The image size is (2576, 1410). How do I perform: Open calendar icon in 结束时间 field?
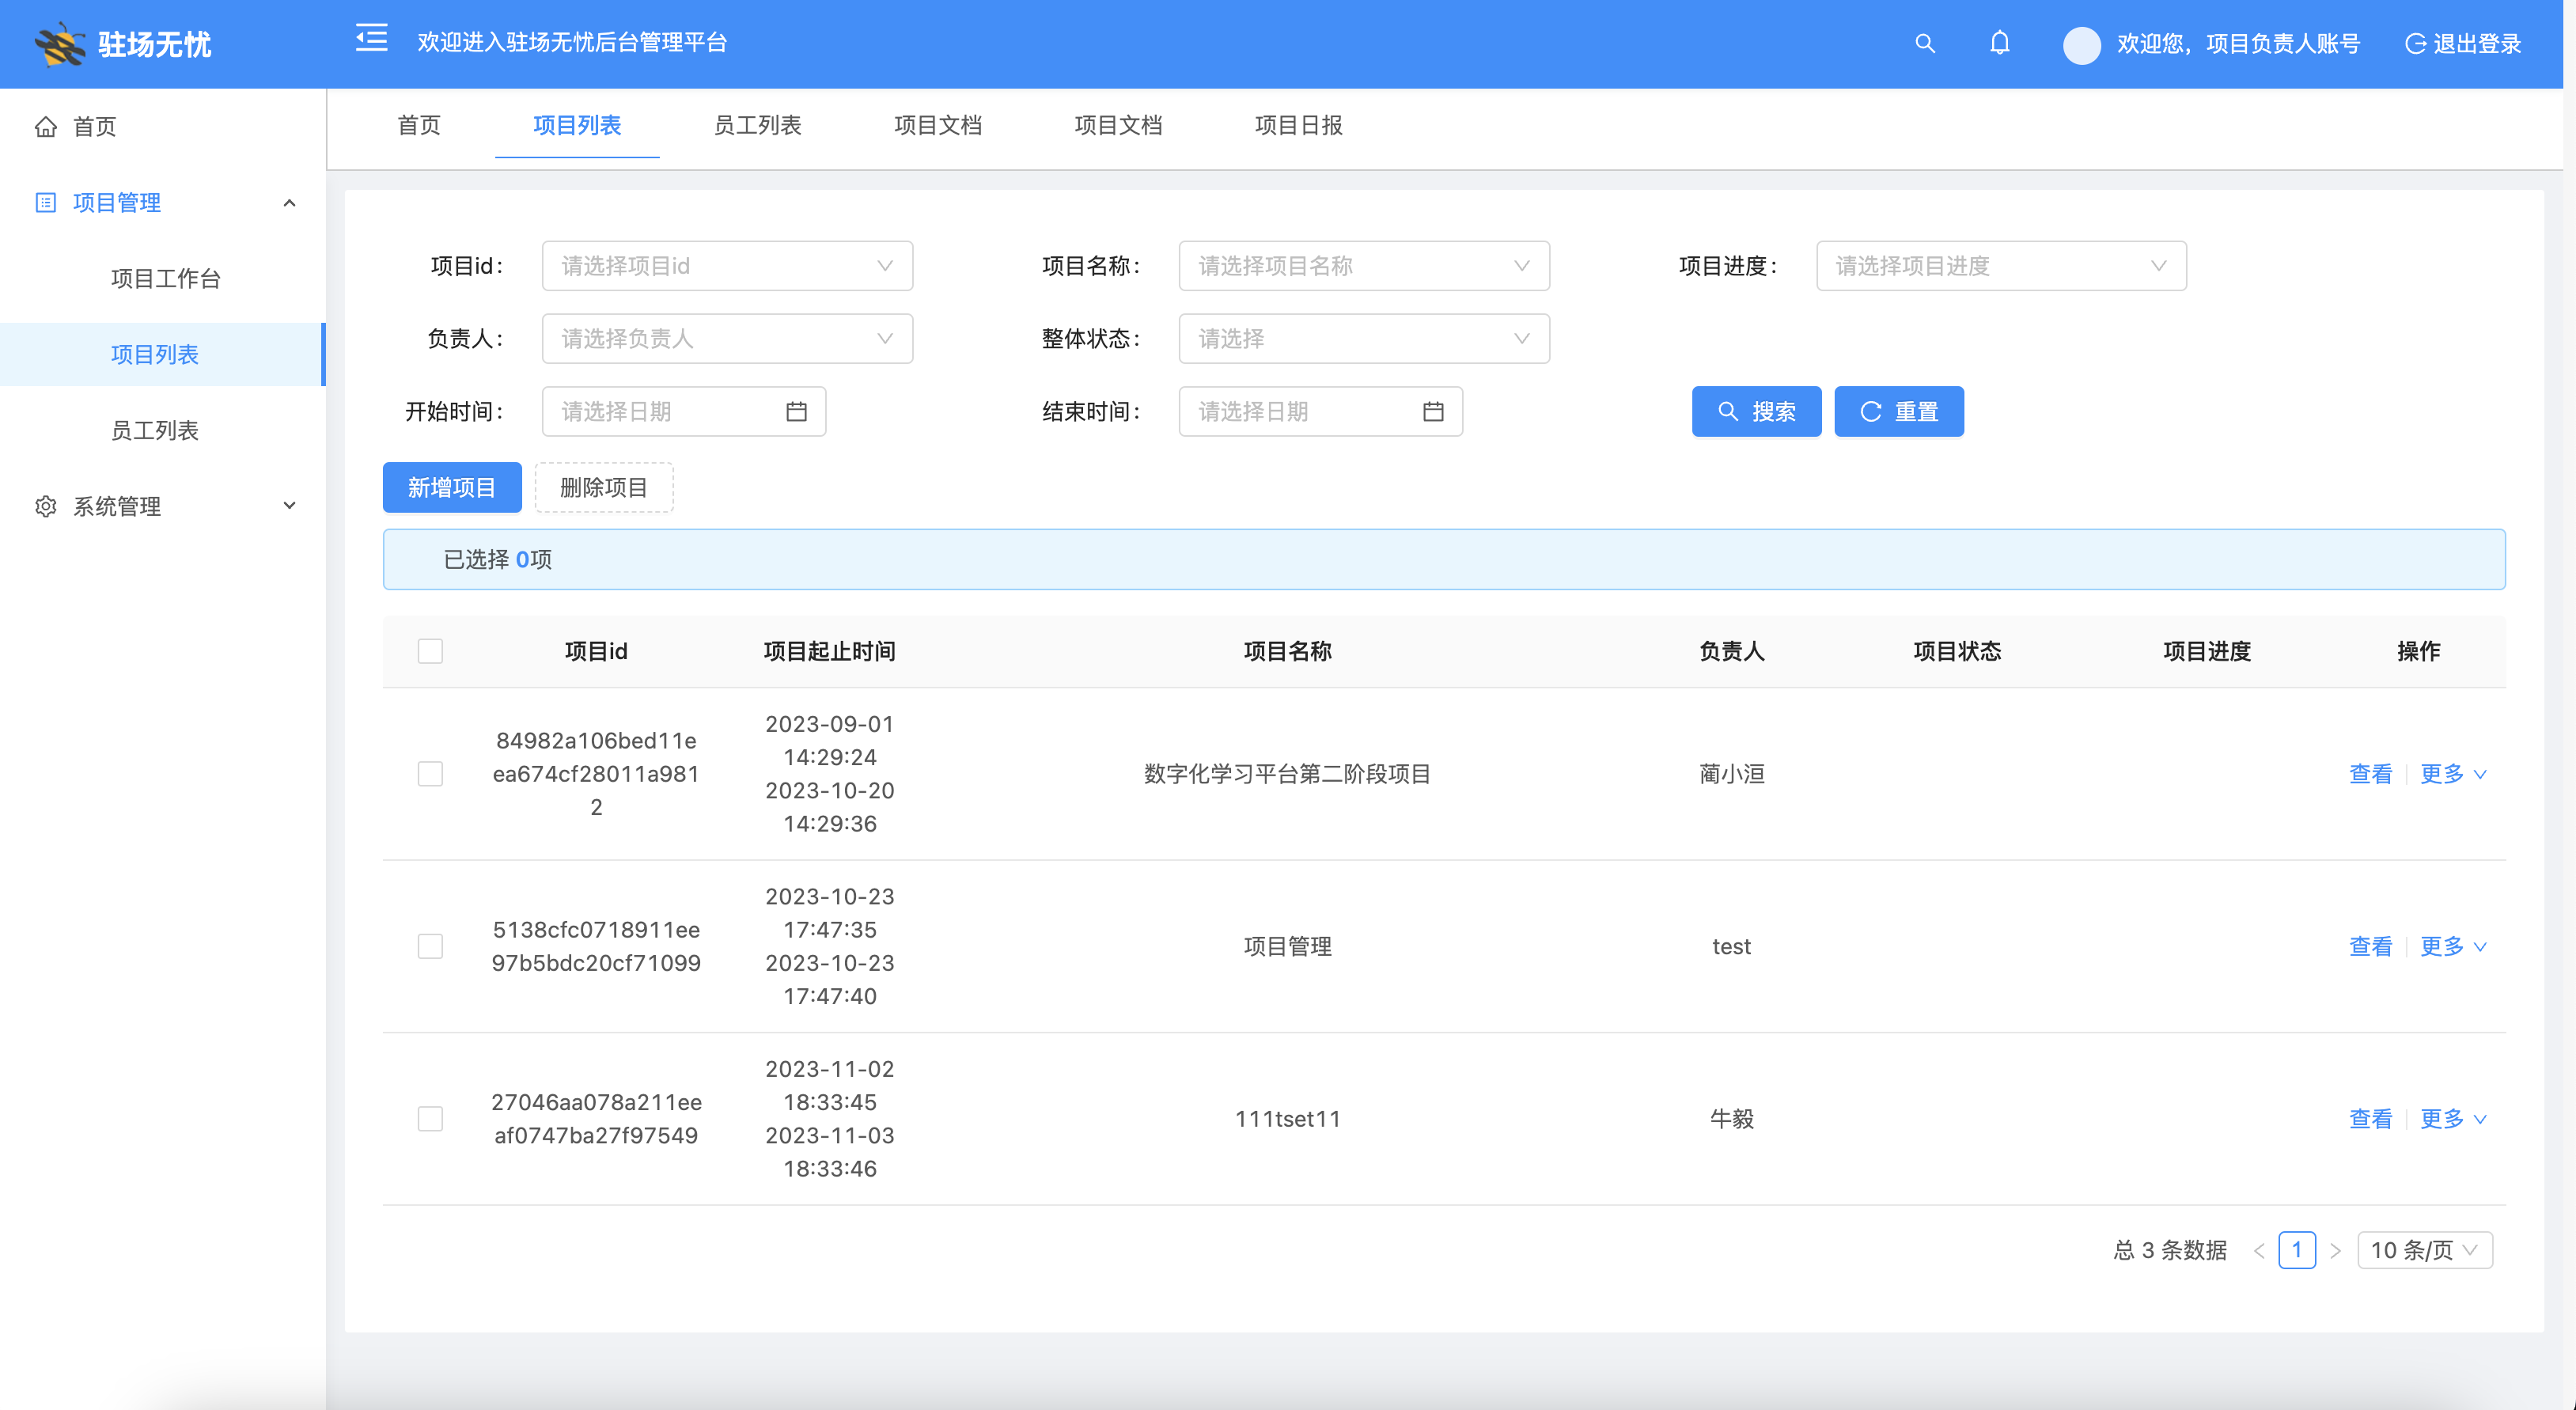[x=1433, y=411]
